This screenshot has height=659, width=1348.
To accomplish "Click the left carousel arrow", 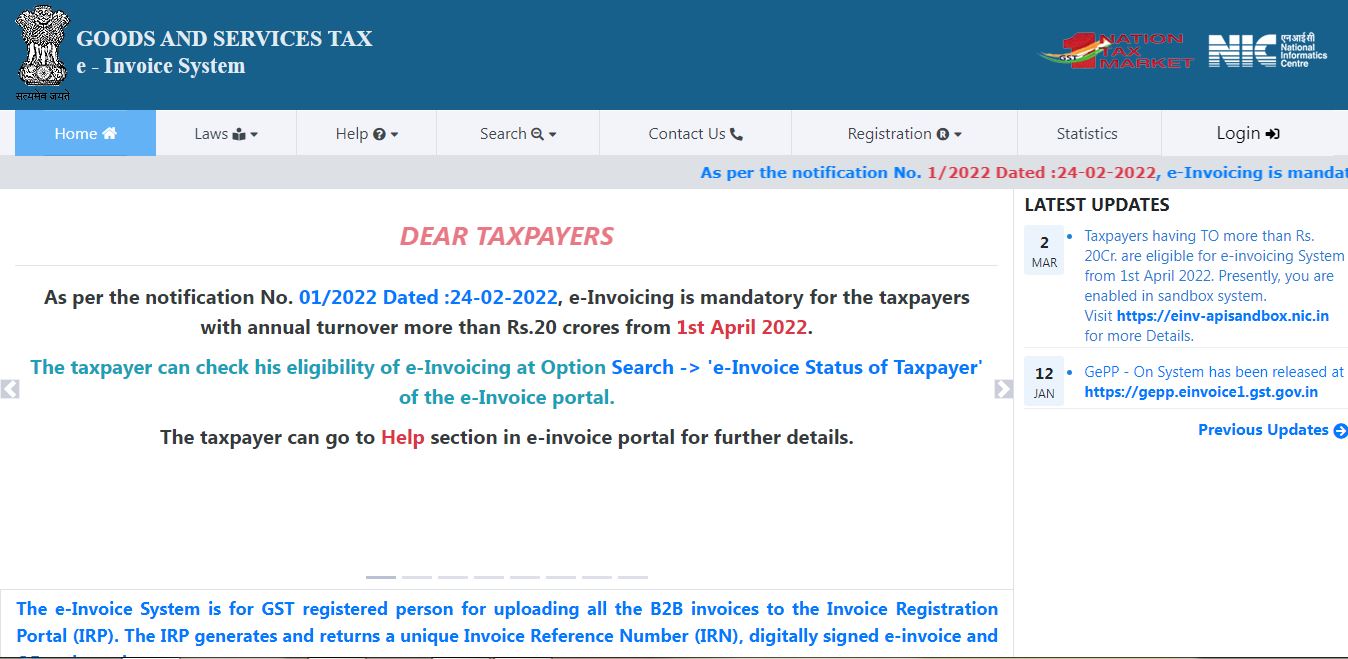I will click(10, 388).
